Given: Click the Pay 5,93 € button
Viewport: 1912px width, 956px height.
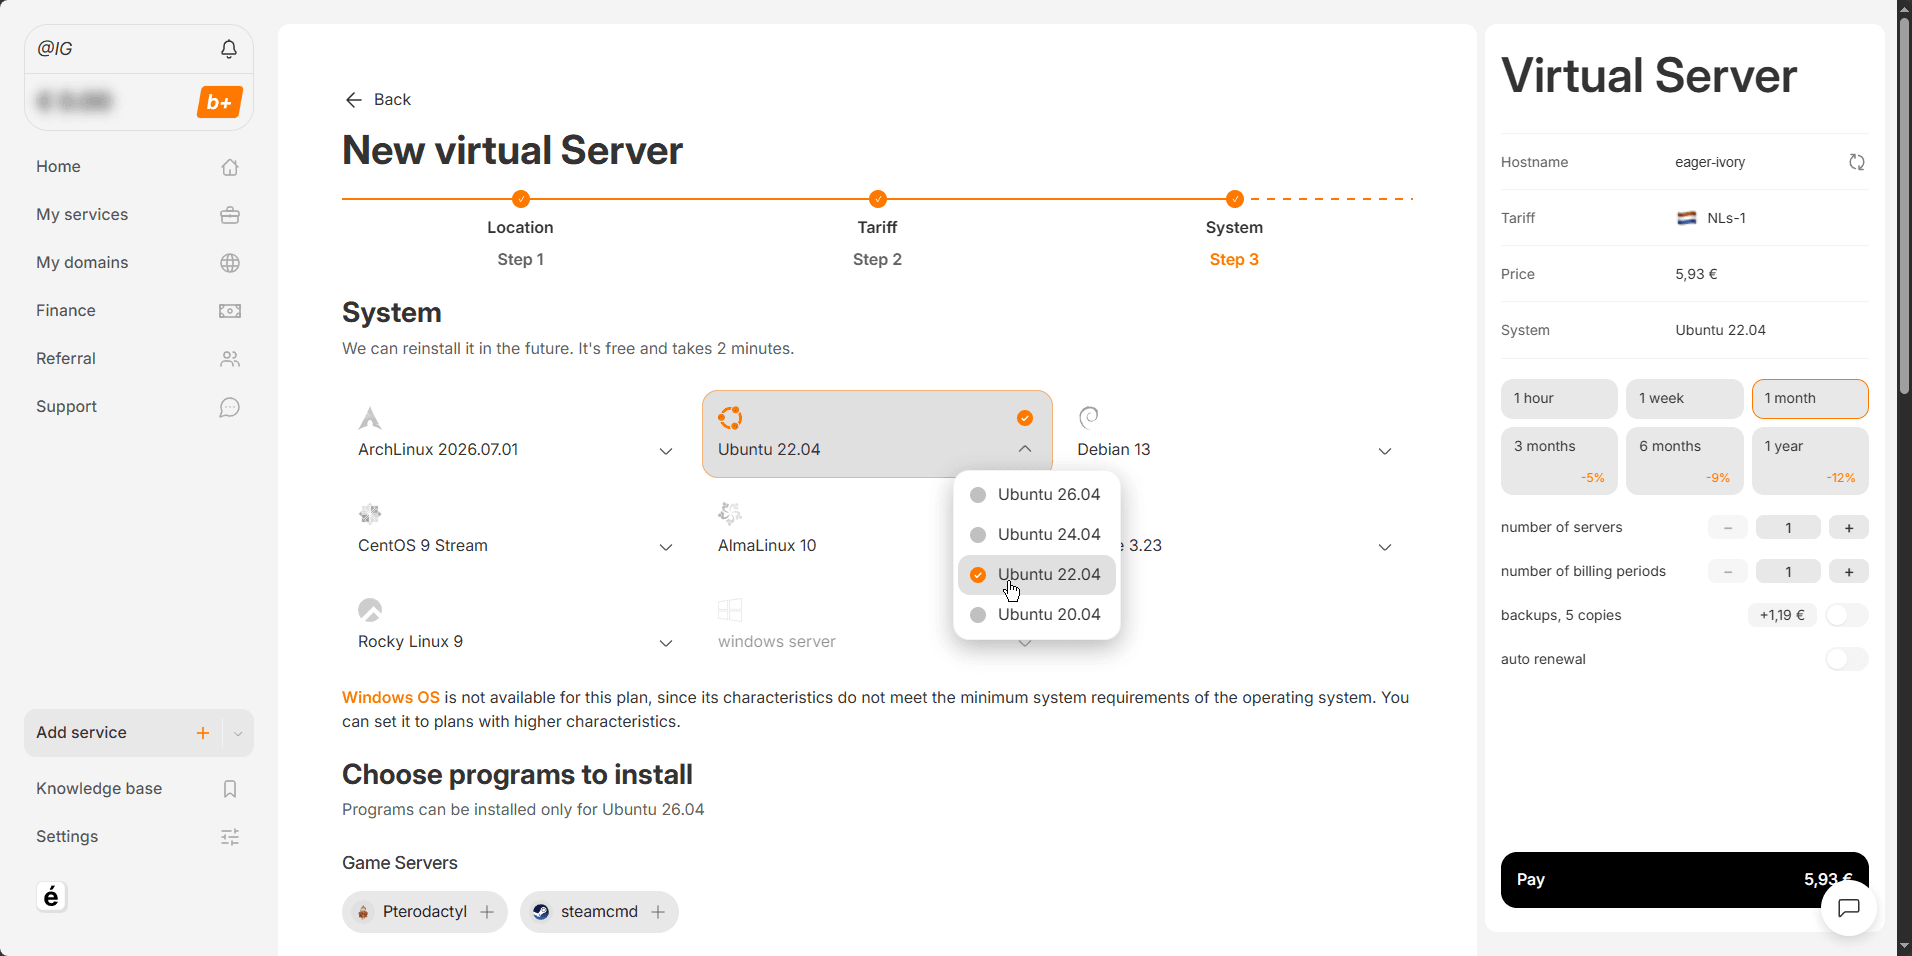Looking at the screenshot, I should 1684,880.
